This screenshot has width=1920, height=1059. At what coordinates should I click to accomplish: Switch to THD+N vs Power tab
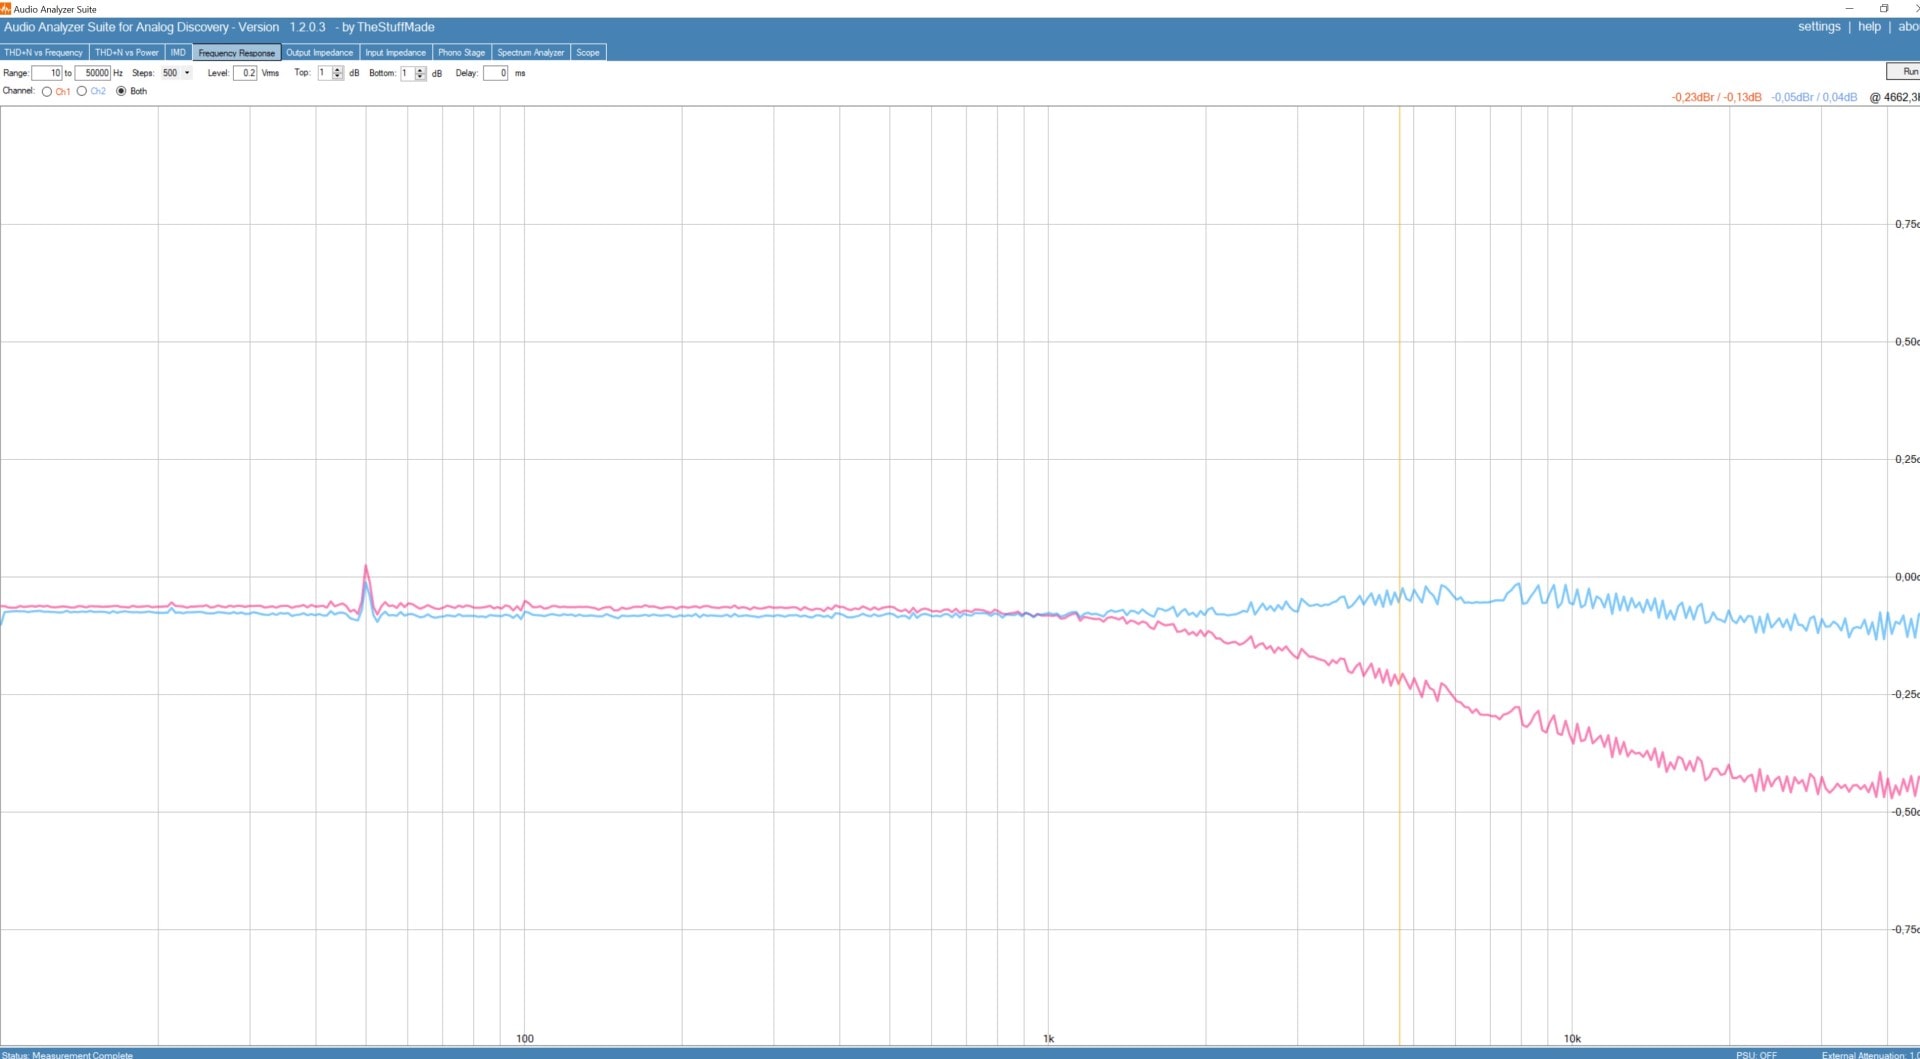click(127, 52)
